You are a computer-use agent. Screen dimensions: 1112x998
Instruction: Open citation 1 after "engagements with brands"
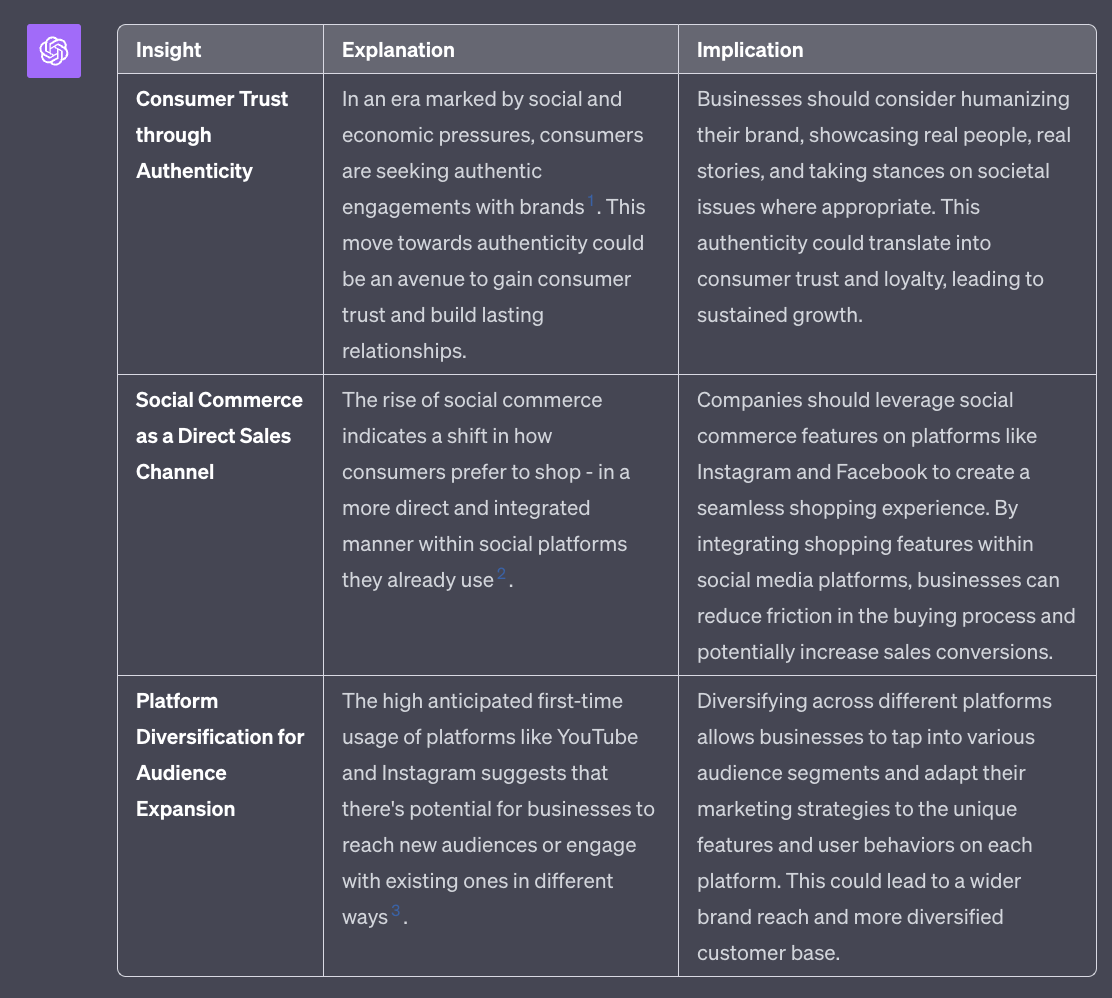pyautogui.click(x=591, y=202)
